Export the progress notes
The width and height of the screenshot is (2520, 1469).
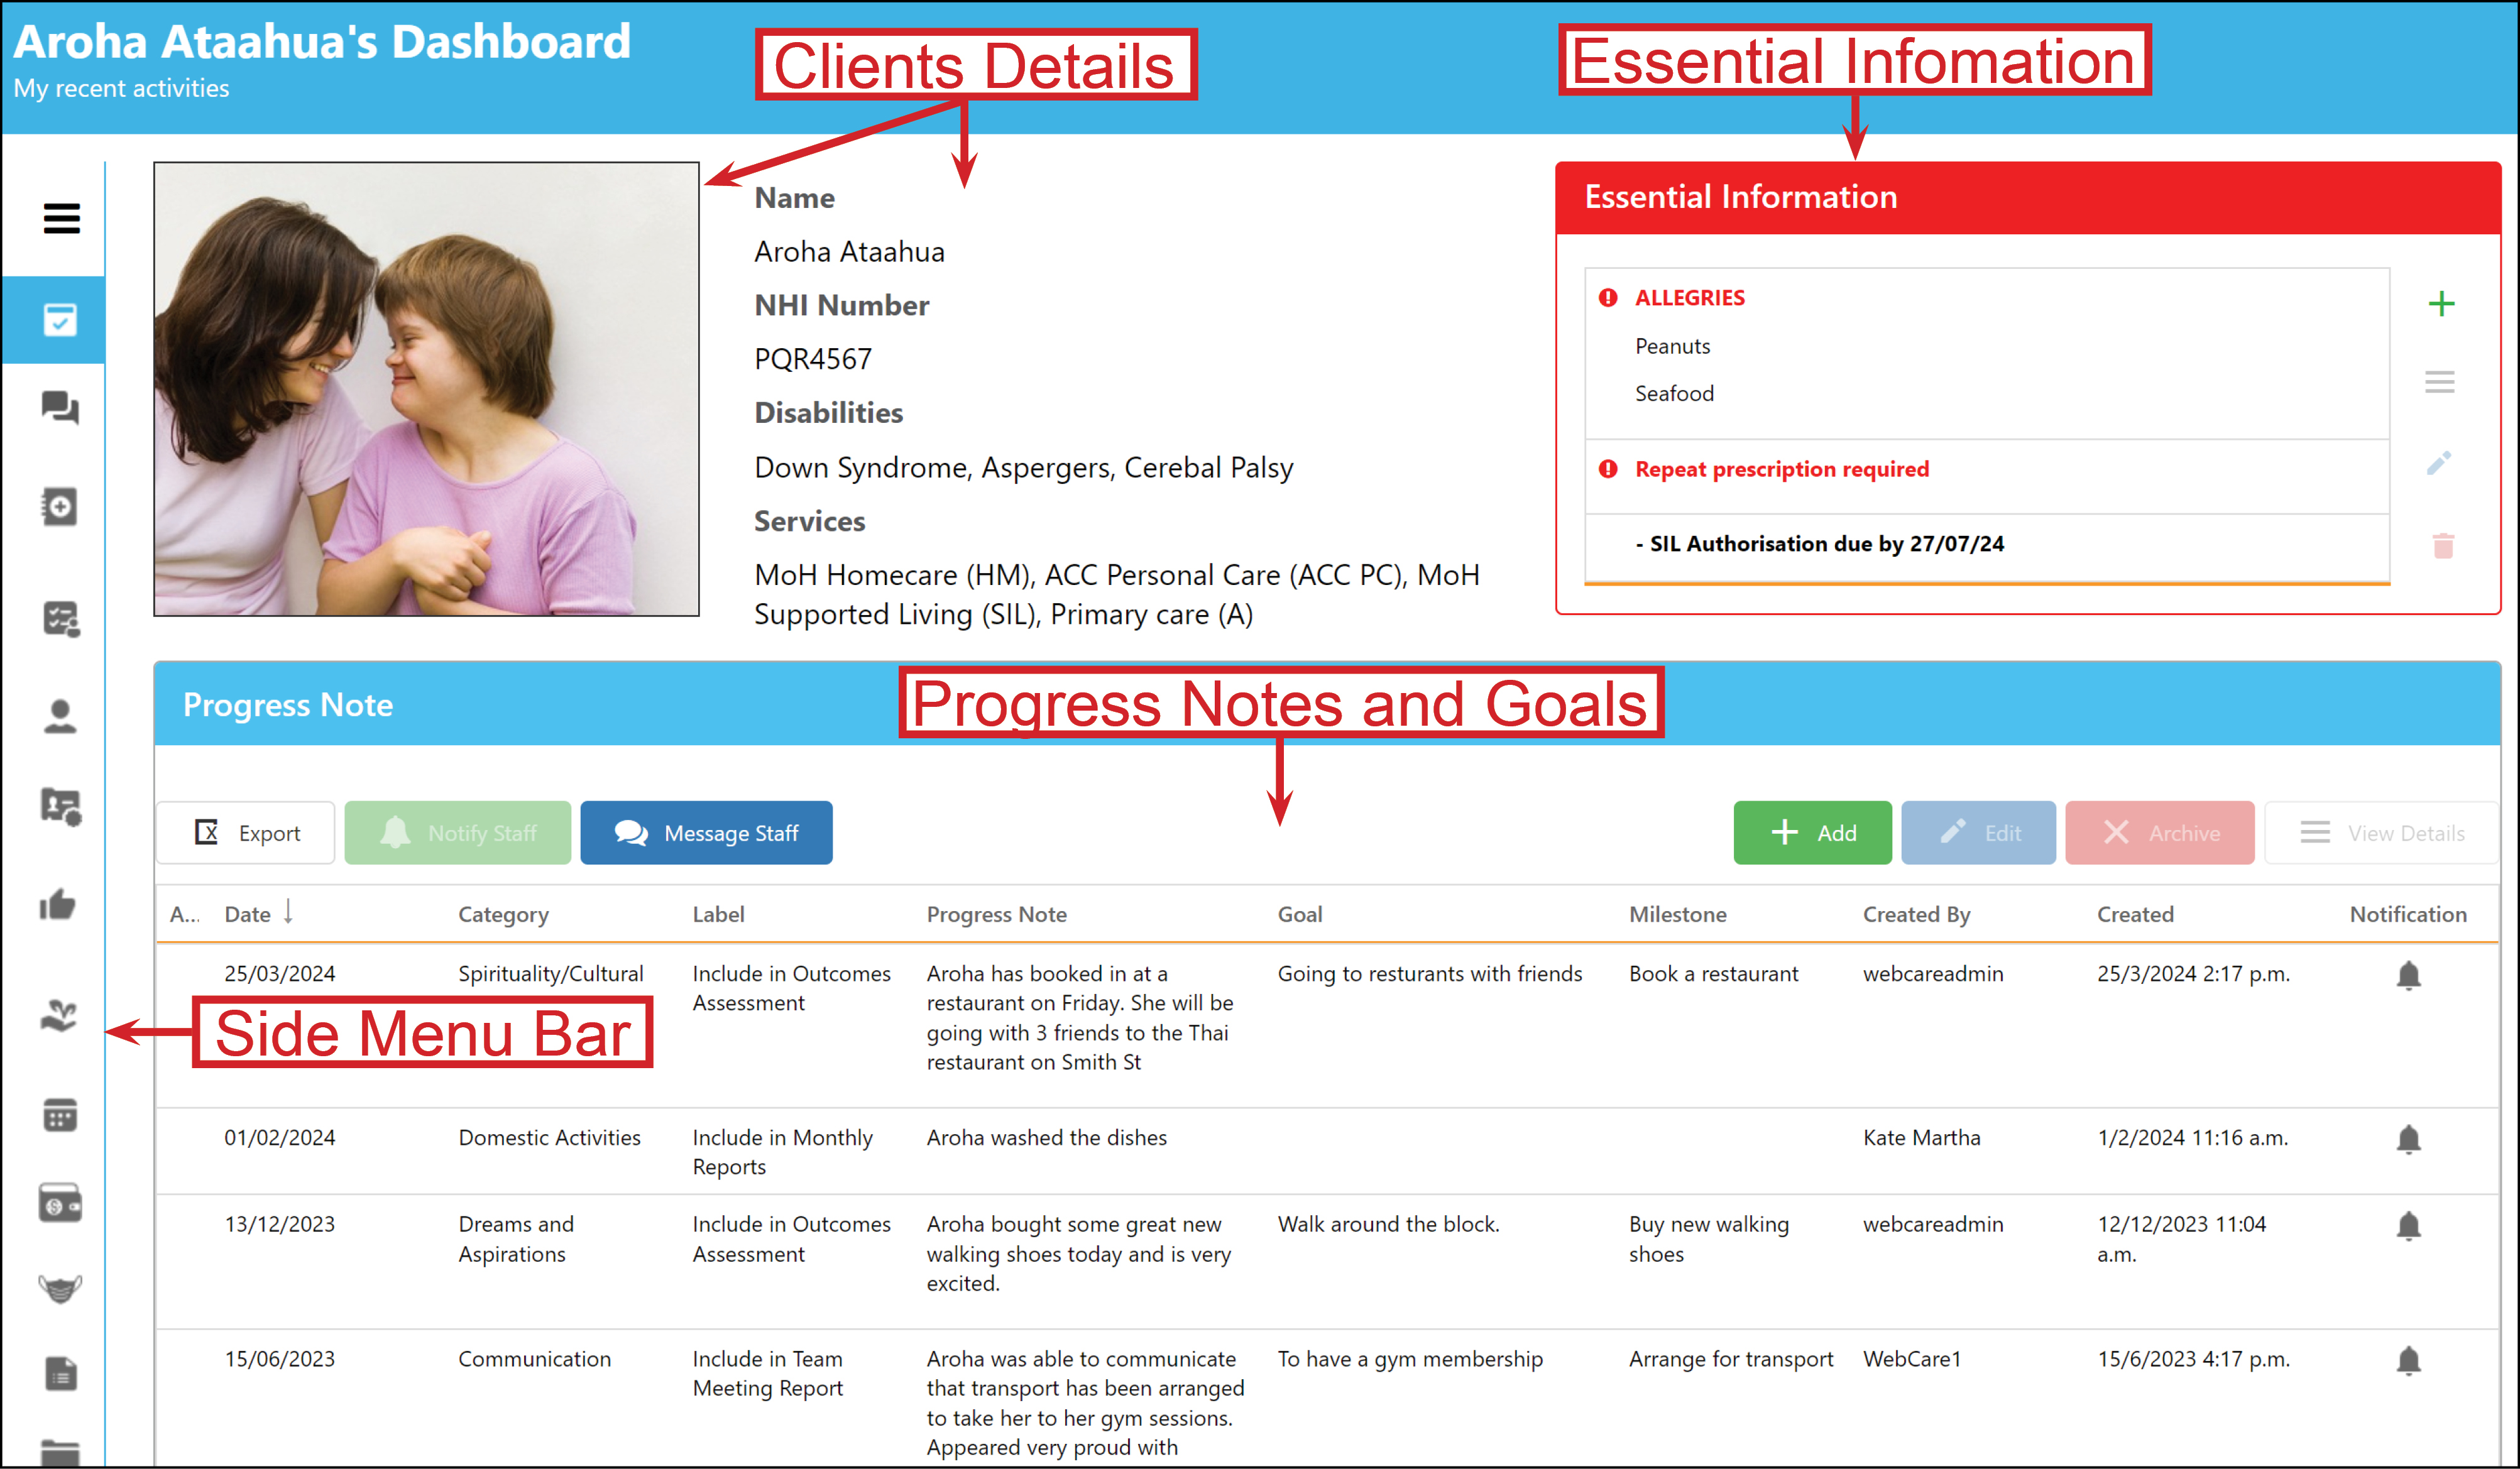pyautogui.click(x=246, y=832)
